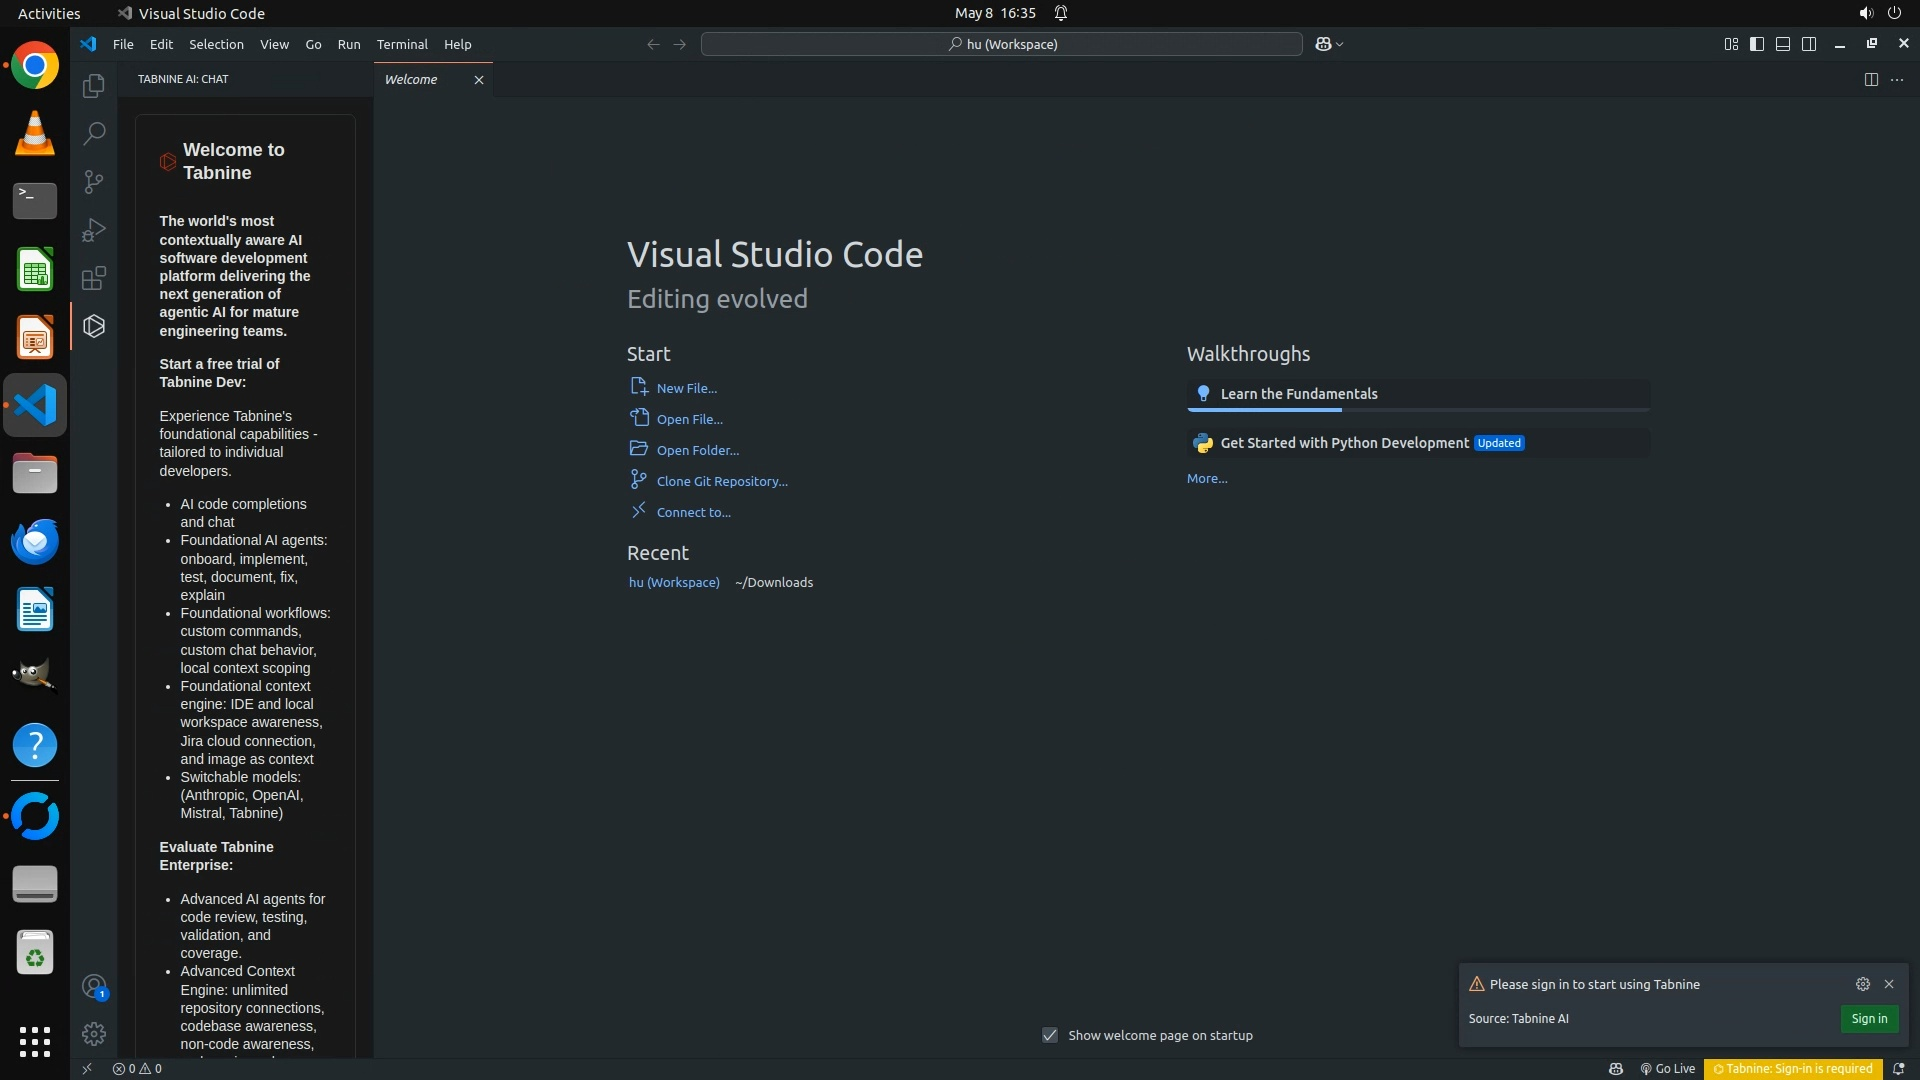Screen dimensions: 1920x1080
Task: Toggle the secondary side bar
Action: click(1809, 44)
